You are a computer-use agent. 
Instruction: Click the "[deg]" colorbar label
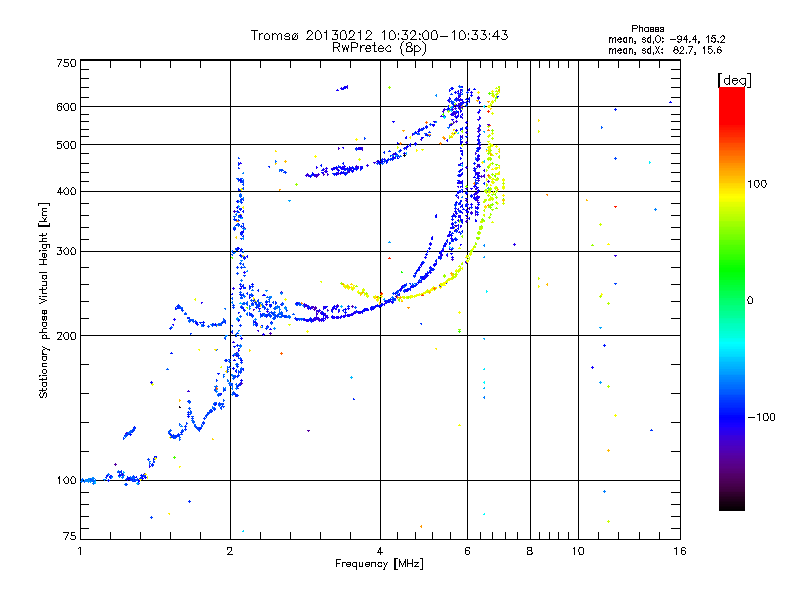click(734, 80)
